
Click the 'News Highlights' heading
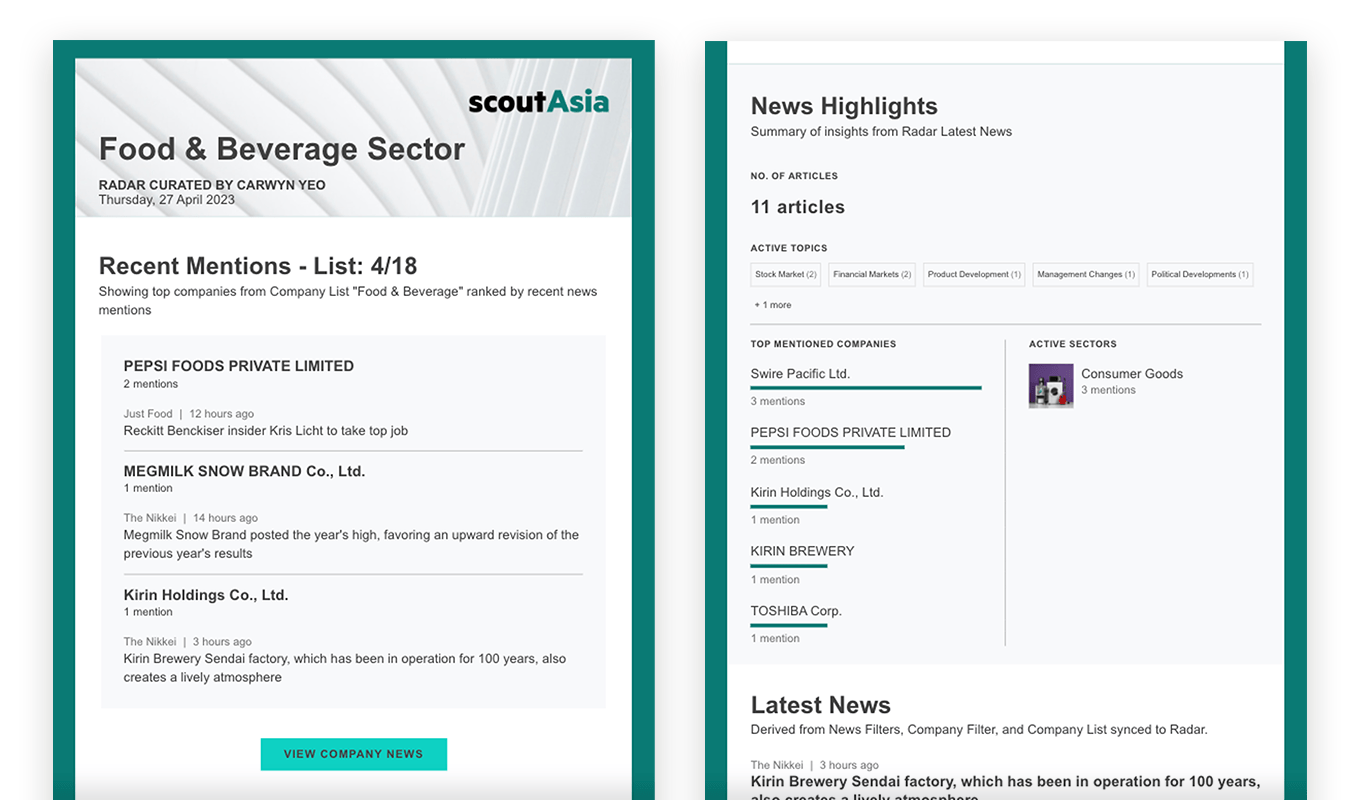pyautogui.click(x=844, y=106)
